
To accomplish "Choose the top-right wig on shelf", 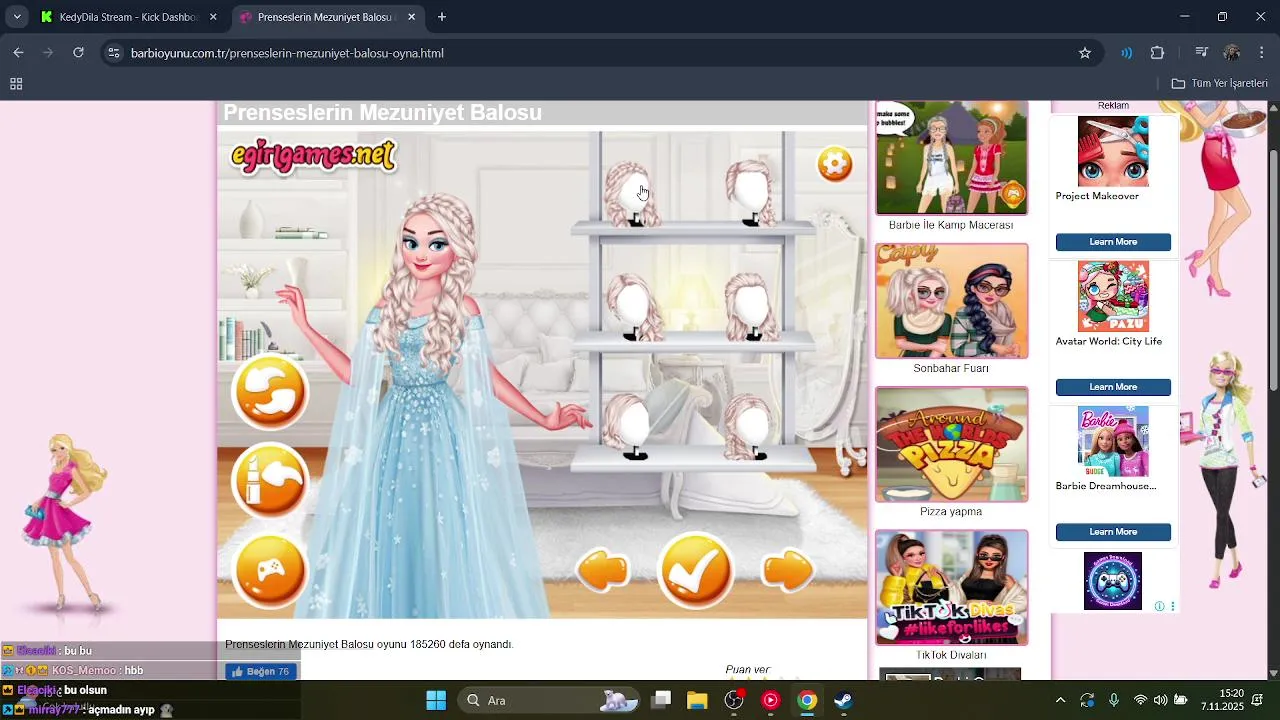I will click(x=750, y=192).
